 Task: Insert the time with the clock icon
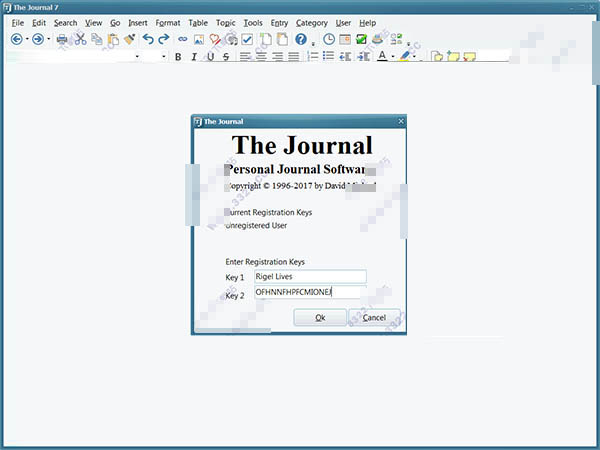click(329, 39)
